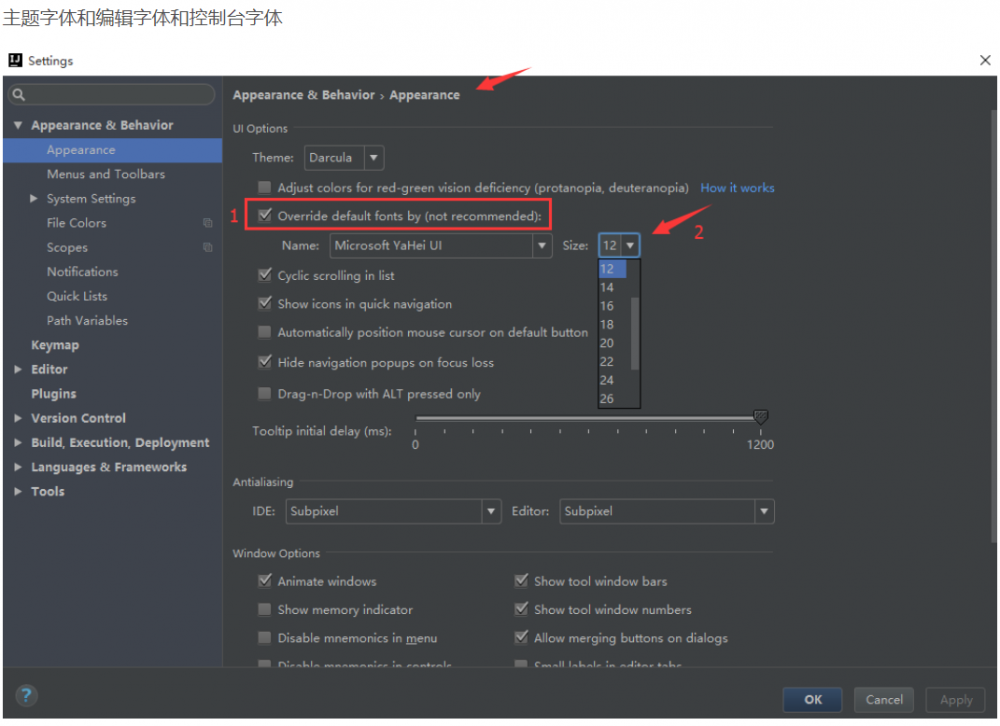Image resolution: width=1000 pixels, height=726 pixels.
Task: Enable red-green vision deficiency color adjustment
Action: coord(264,187)
